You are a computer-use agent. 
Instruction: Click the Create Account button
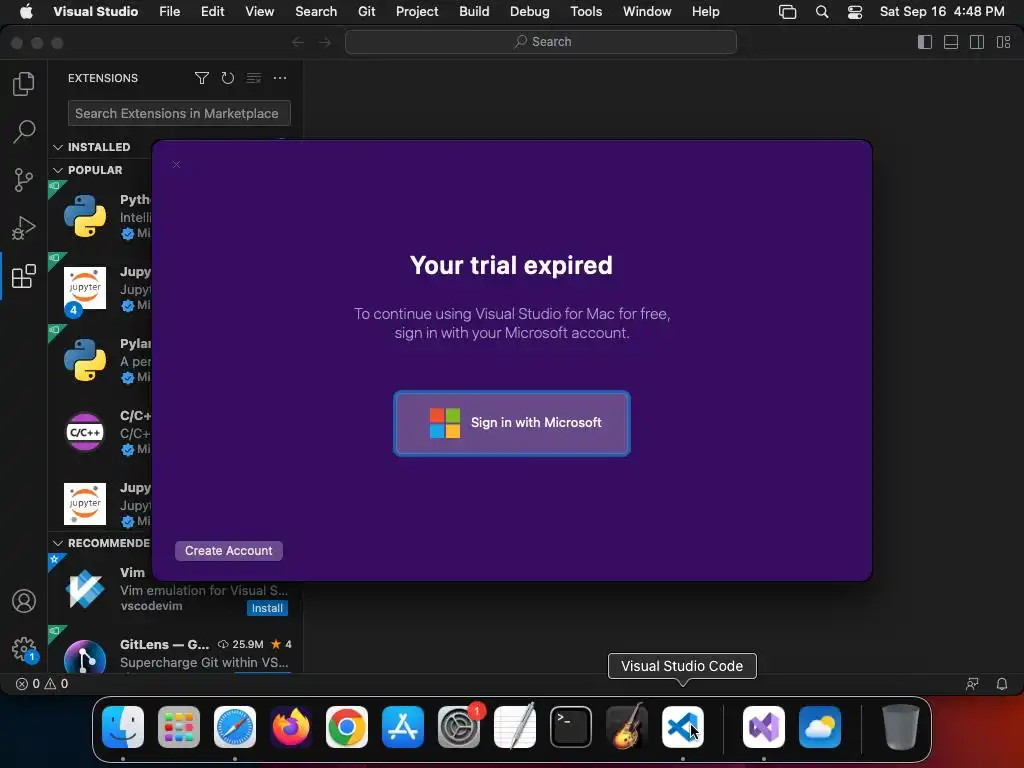[229, 551]
